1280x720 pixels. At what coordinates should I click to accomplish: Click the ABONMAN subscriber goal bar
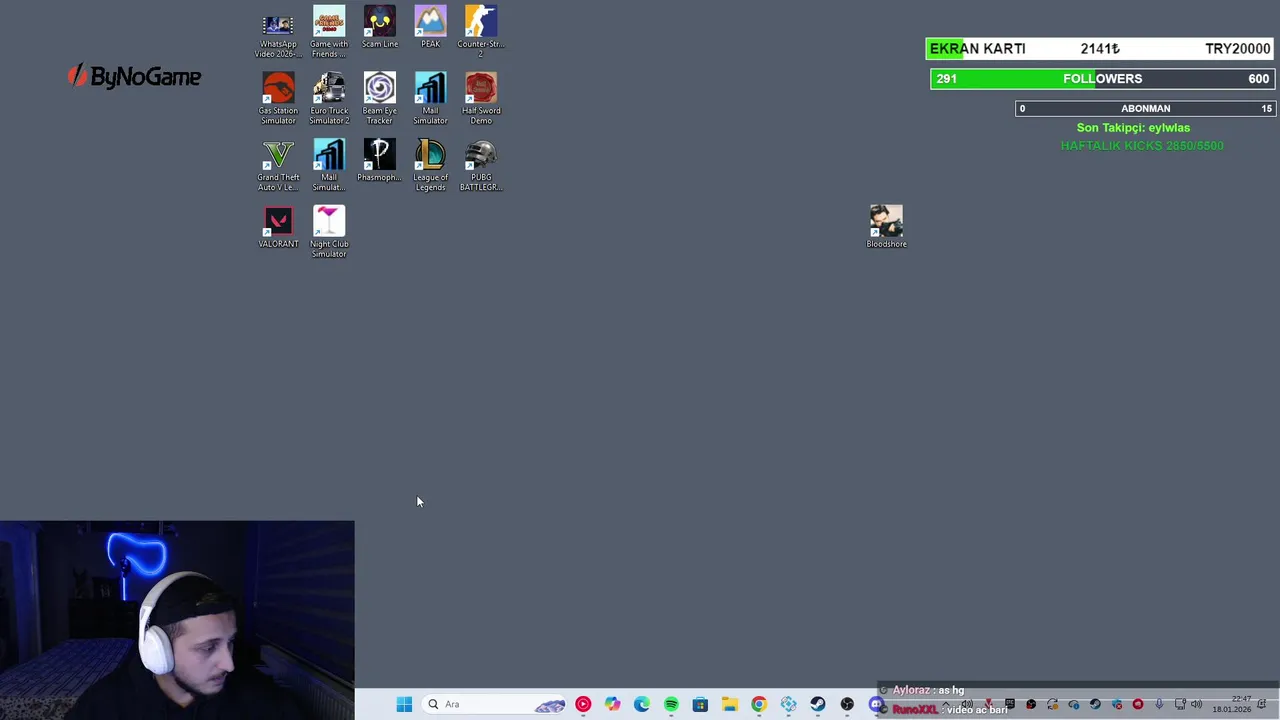click(x=1145, y=108)
